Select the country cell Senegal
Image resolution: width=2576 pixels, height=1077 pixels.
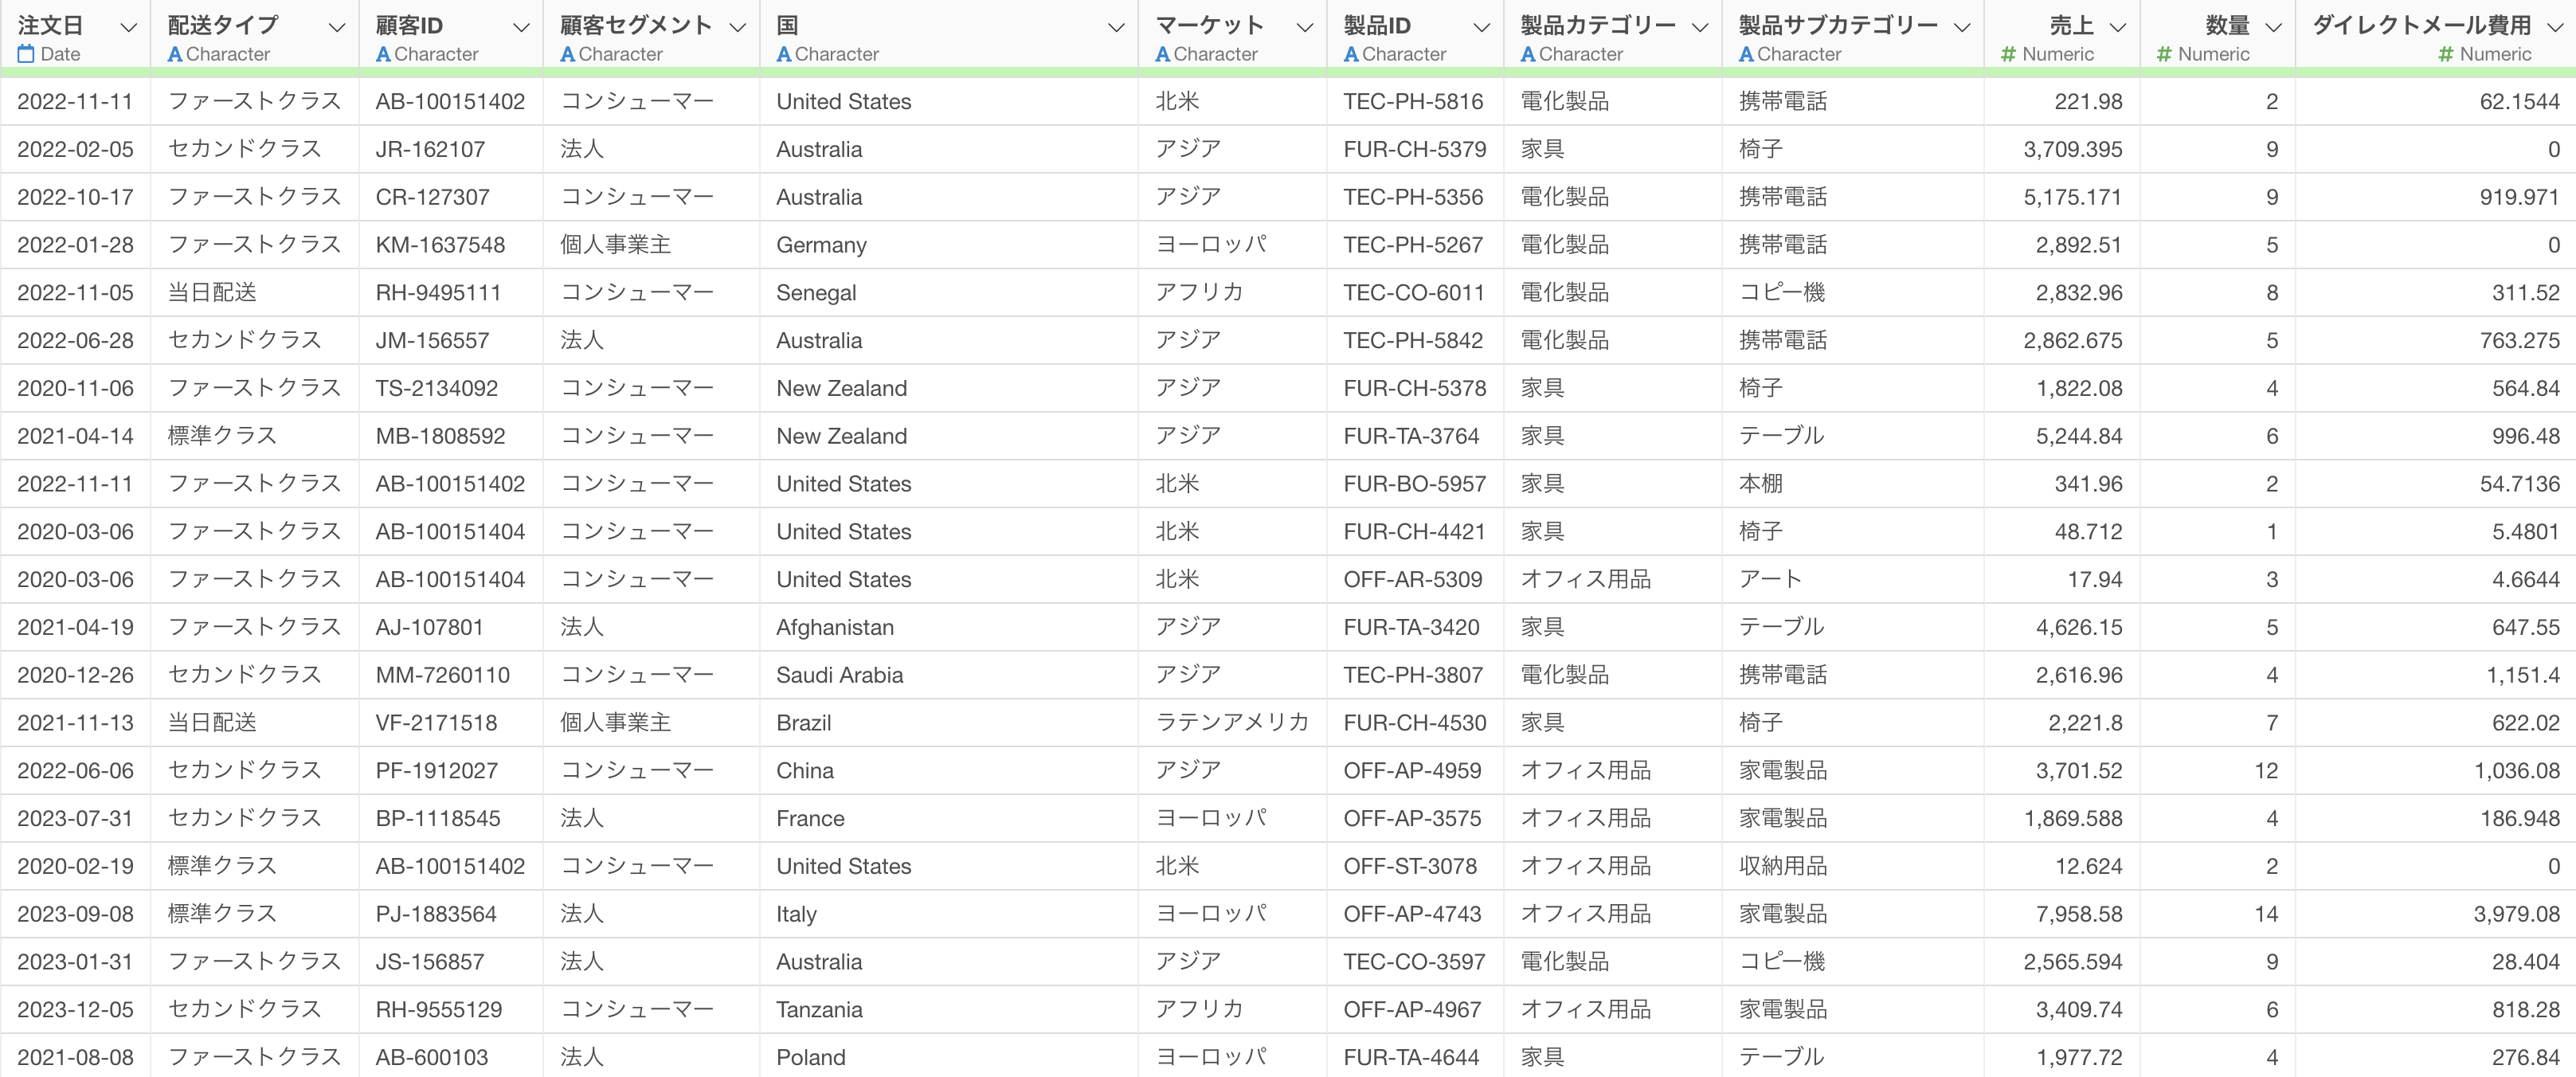pos(816,293)
